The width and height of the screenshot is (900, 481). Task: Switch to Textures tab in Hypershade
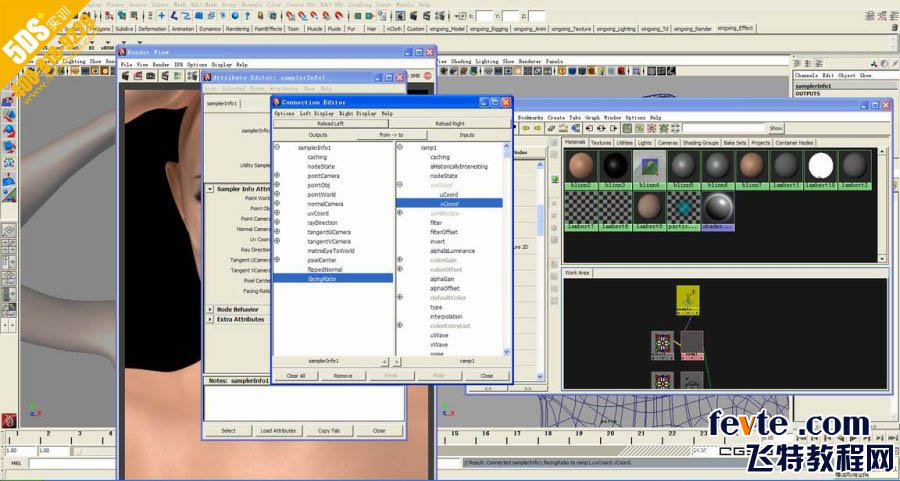click(601, 142)
